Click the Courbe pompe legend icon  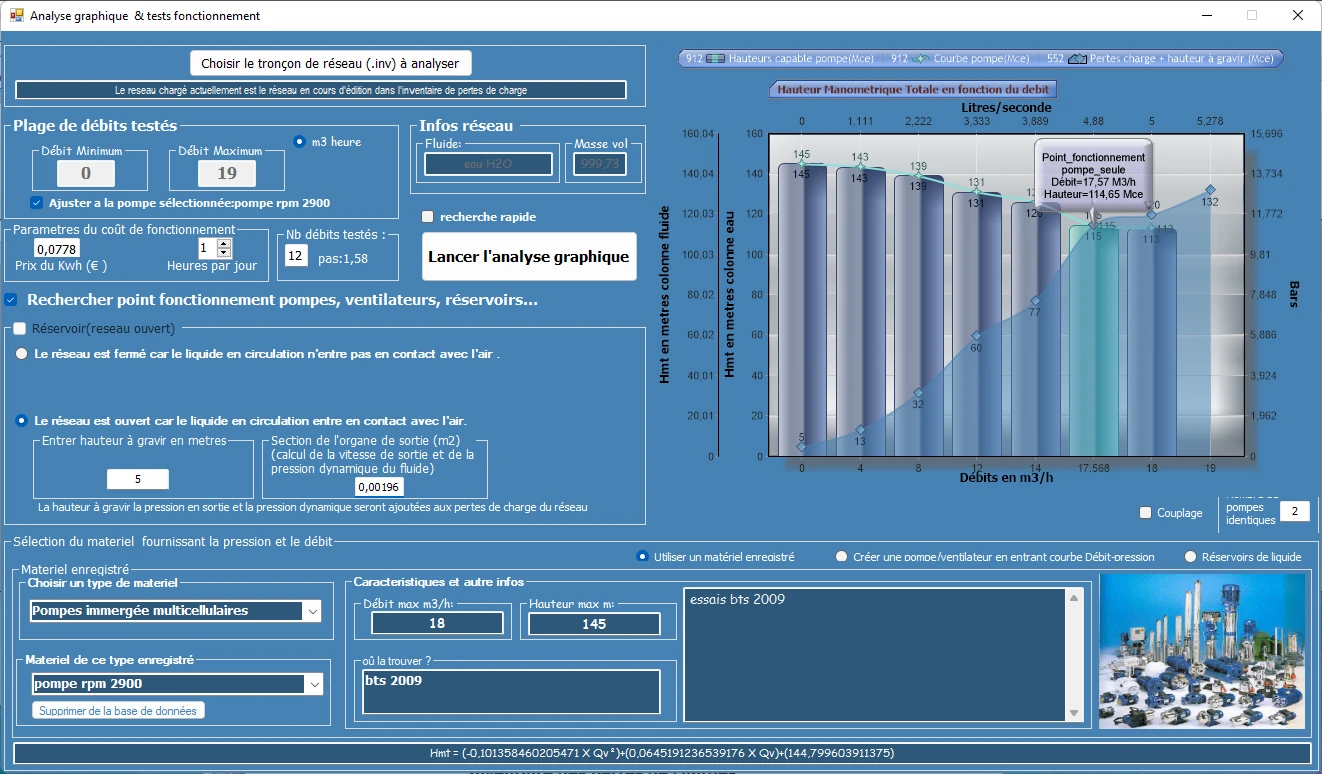pyautogui.click(x=921, y=59)
